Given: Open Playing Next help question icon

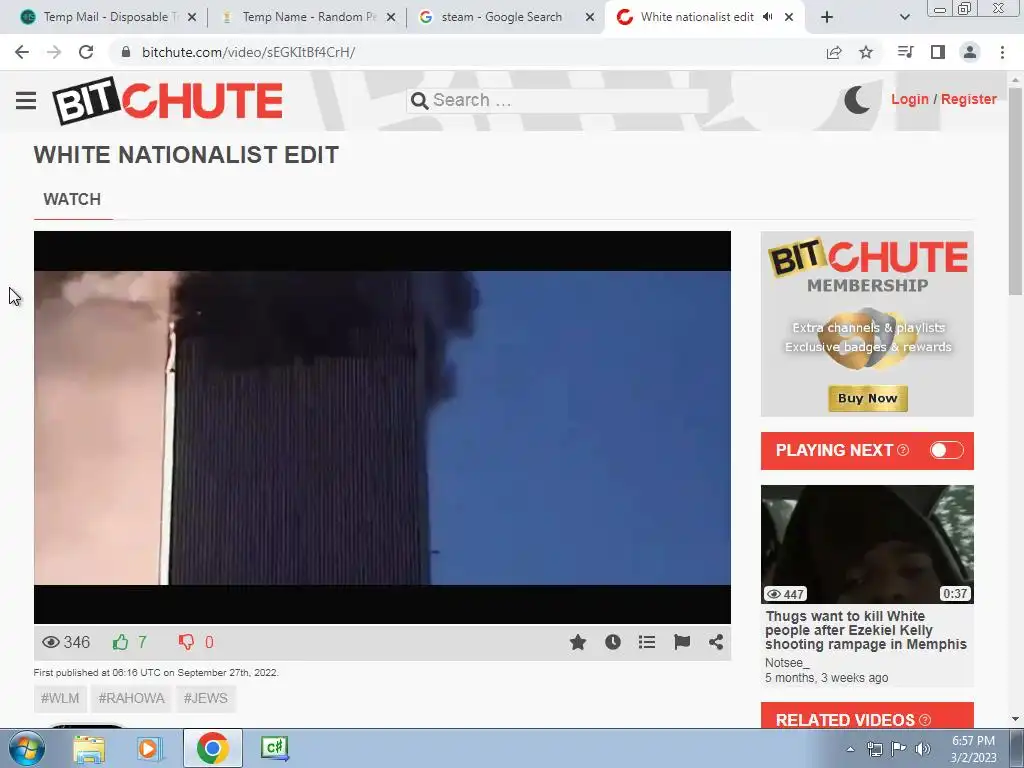Looking at the screenshot, I should point(903,450).
